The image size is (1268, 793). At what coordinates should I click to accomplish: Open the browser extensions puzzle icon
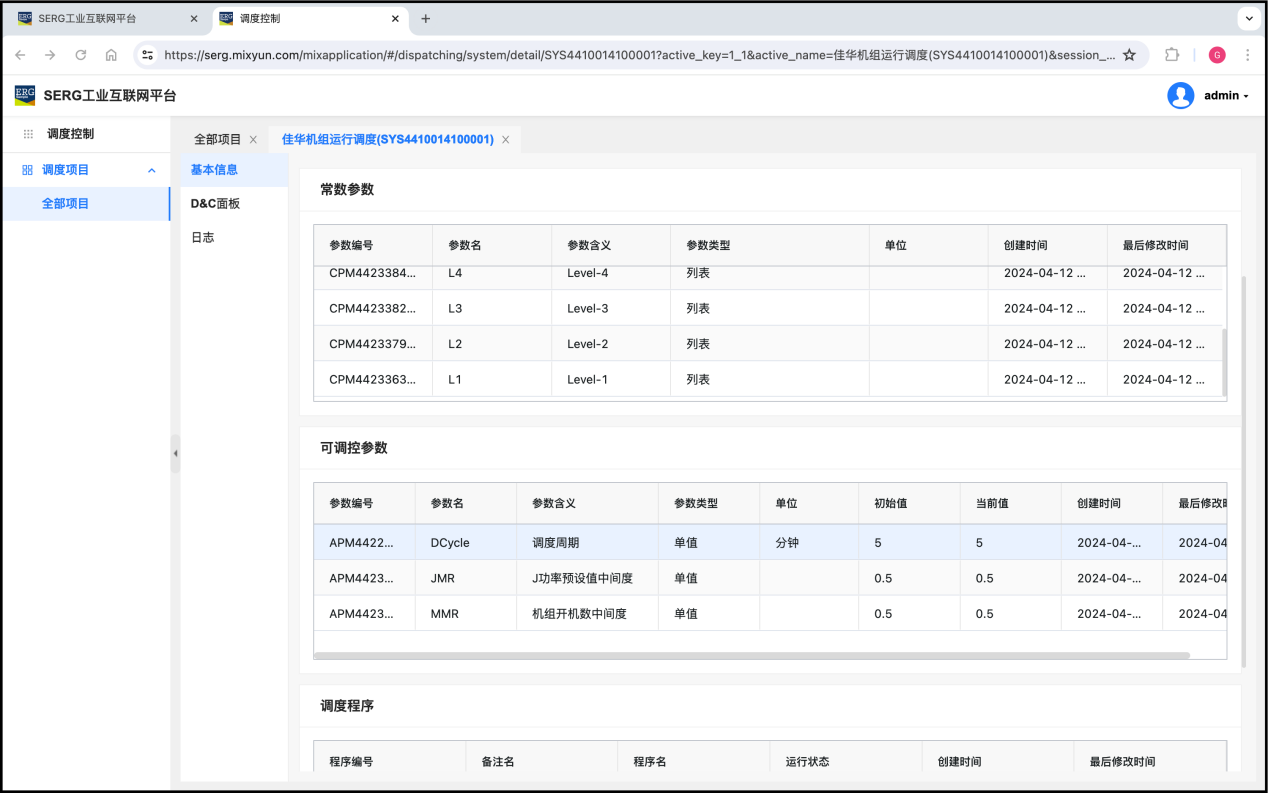click(x=1172, y=55)
